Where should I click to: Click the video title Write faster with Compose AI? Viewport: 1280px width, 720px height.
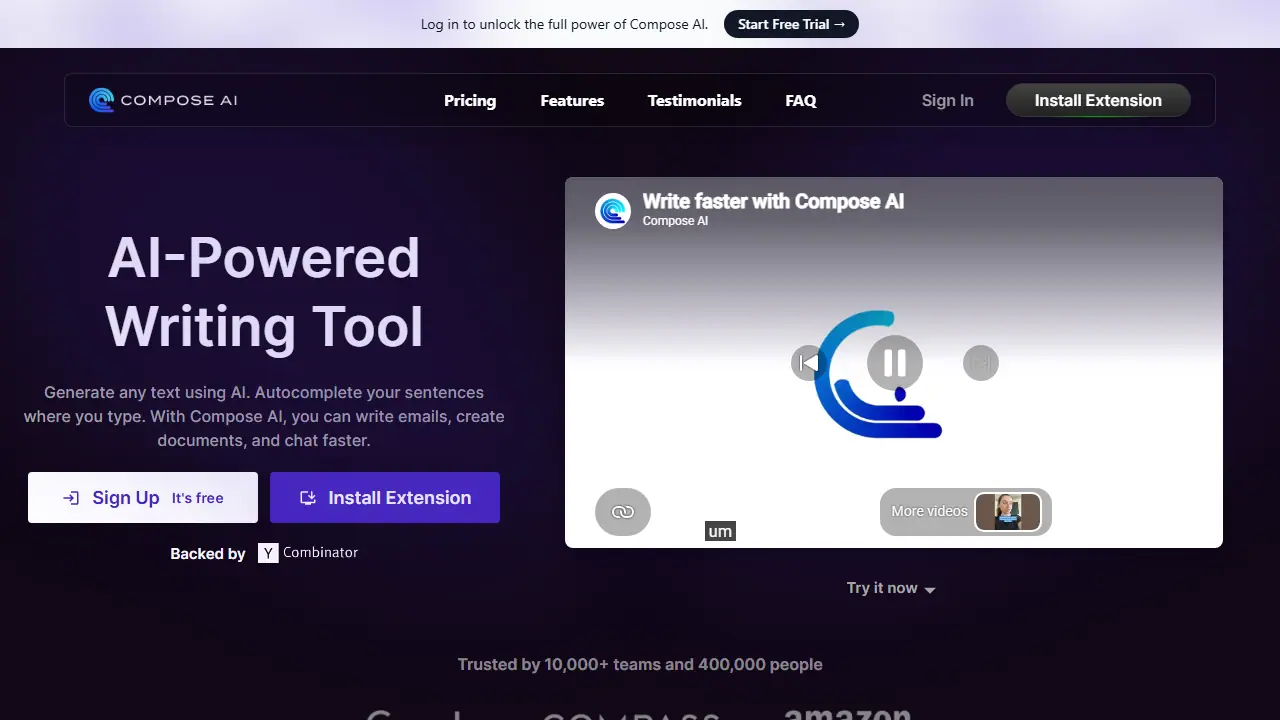click(x=773, y=201)
